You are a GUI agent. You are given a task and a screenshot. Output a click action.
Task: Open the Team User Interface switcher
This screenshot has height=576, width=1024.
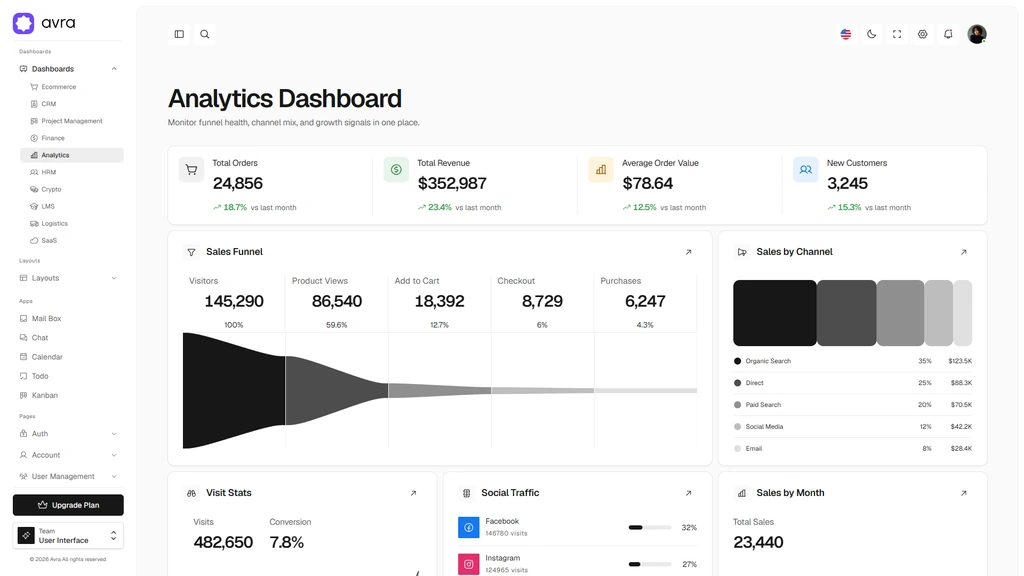pyautogui.click(x=68, y=536)
